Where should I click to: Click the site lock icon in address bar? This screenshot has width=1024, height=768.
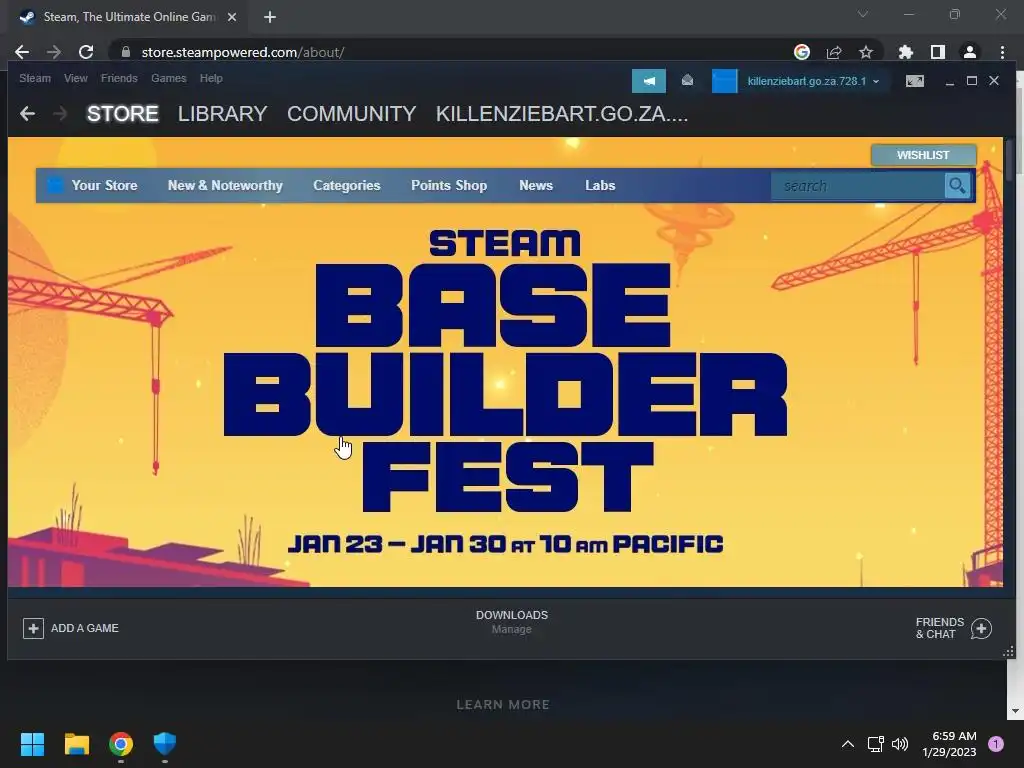[126, 52]
